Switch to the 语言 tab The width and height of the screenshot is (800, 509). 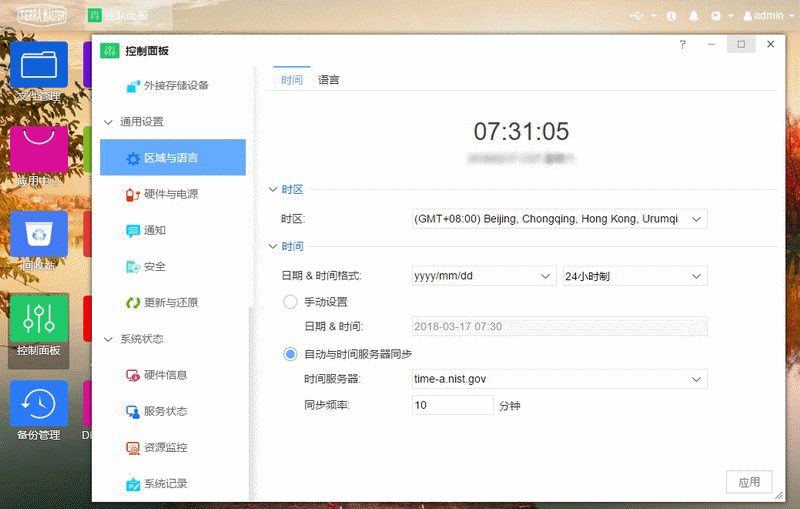coord(329,80)
